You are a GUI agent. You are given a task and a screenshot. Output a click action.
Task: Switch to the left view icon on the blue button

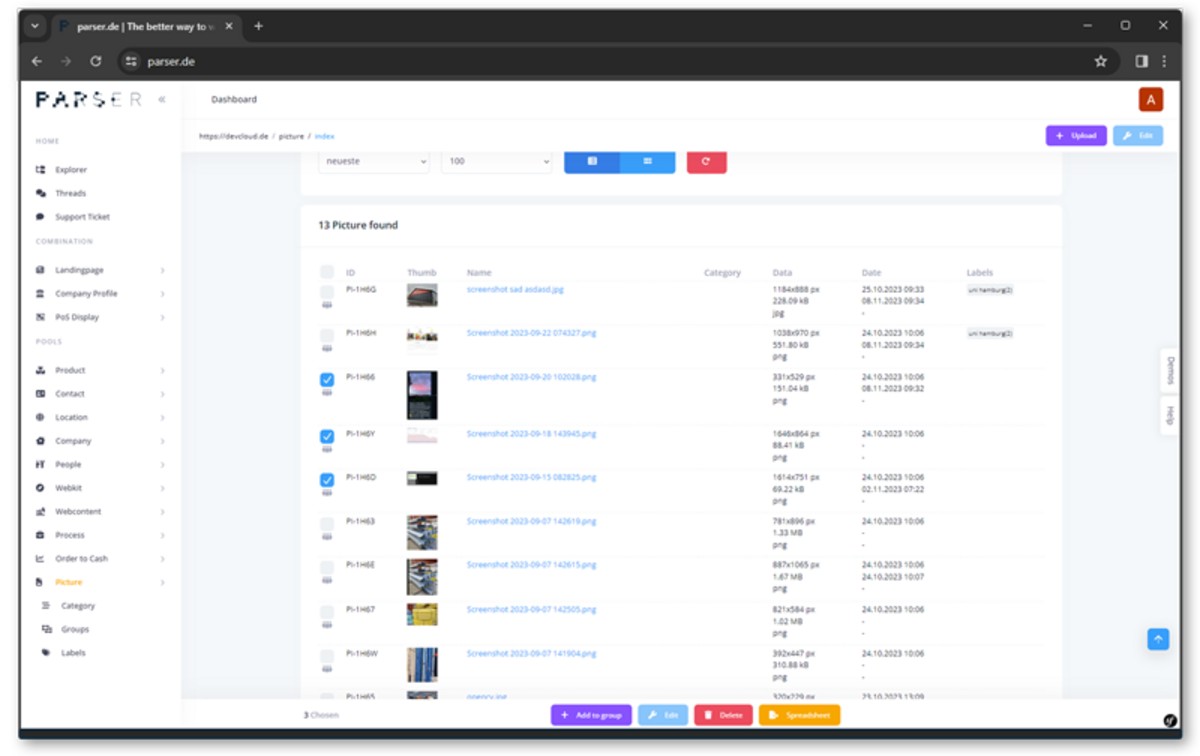coord(592,160)
